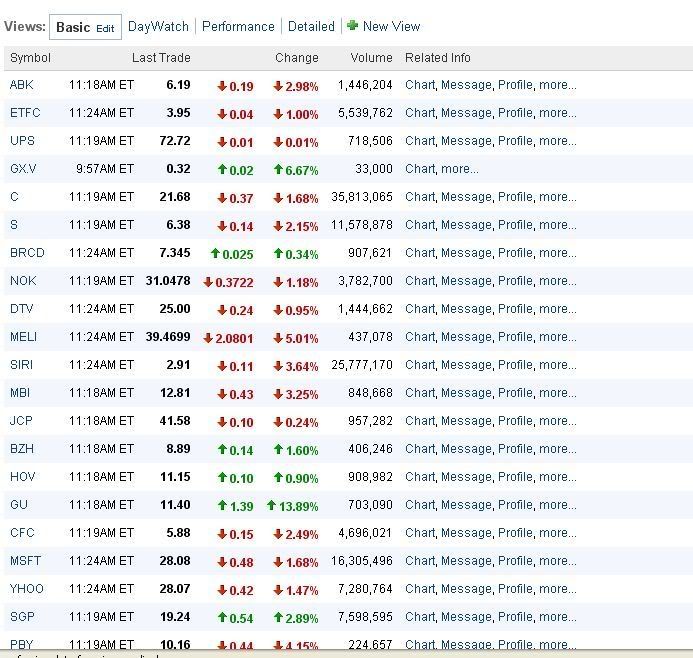Click the red down arrow beside MSFT 0.48
Image resolution: width=693 pixels, height=658 pixels.
click(x=222, y=562)
